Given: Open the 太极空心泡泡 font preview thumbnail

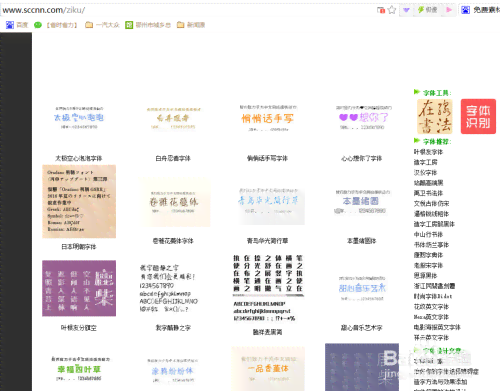Looking at the screenshot, I should coord(79,118).
